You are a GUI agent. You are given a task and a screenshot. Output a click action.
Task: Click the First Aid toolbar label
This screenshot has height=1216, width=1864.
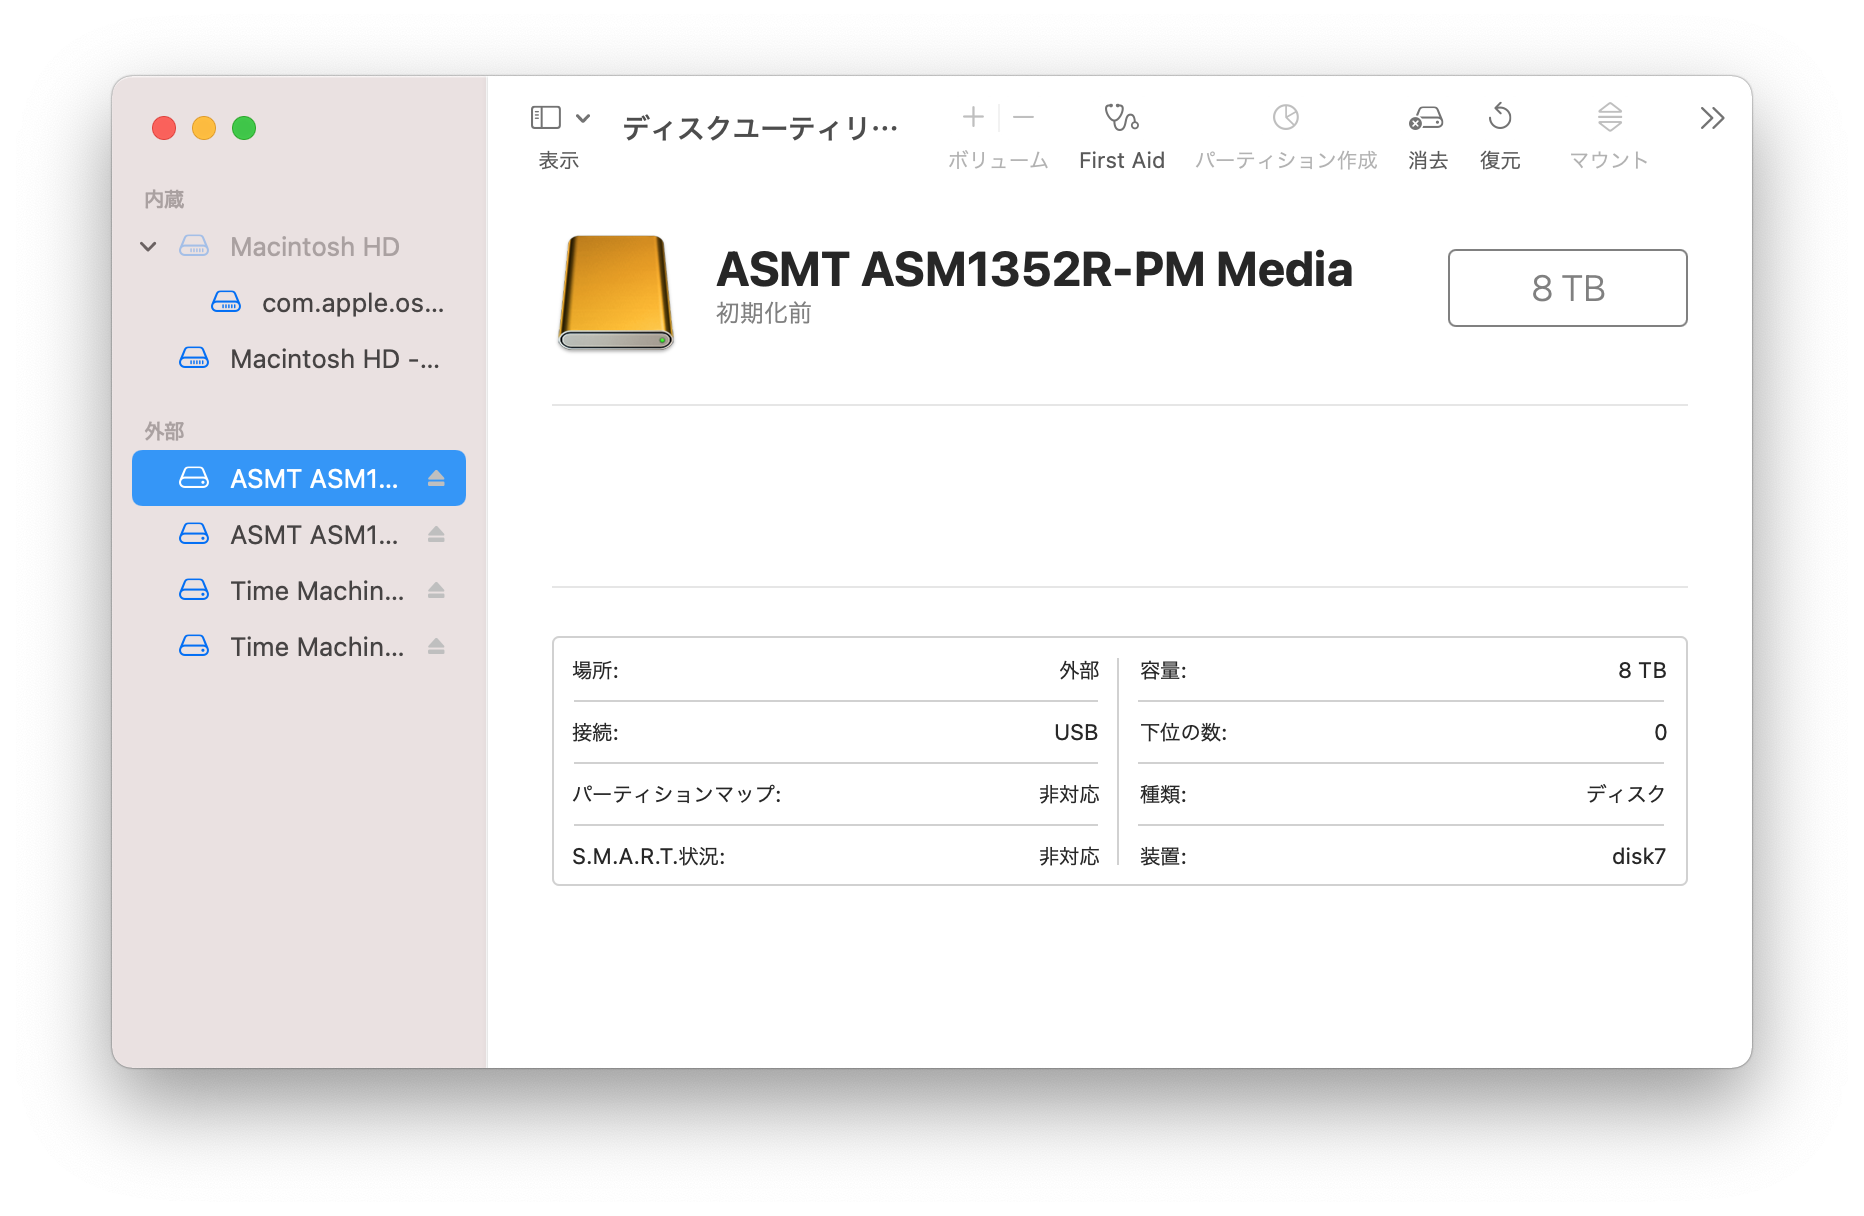pos(1122,160)
